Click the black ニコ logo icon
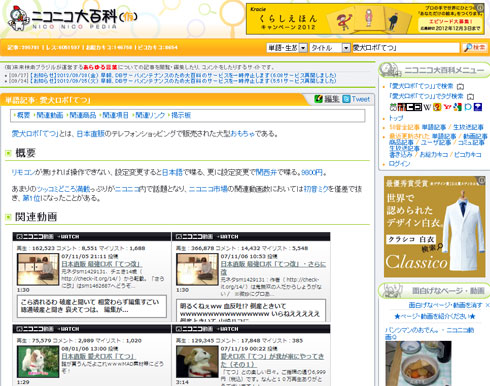490x386 pixels. [x=414, y=107]
